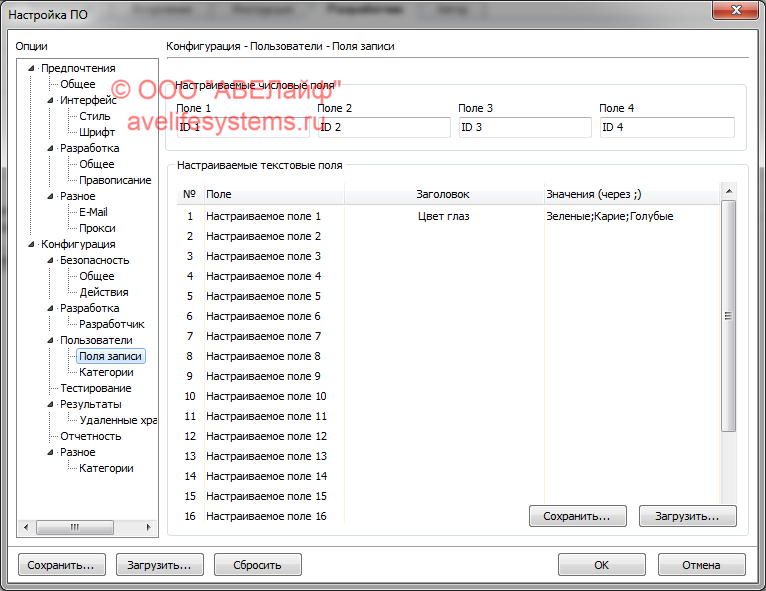
Task: Collapse the Безопасность tree branch
Action: [x=50, y=261]
